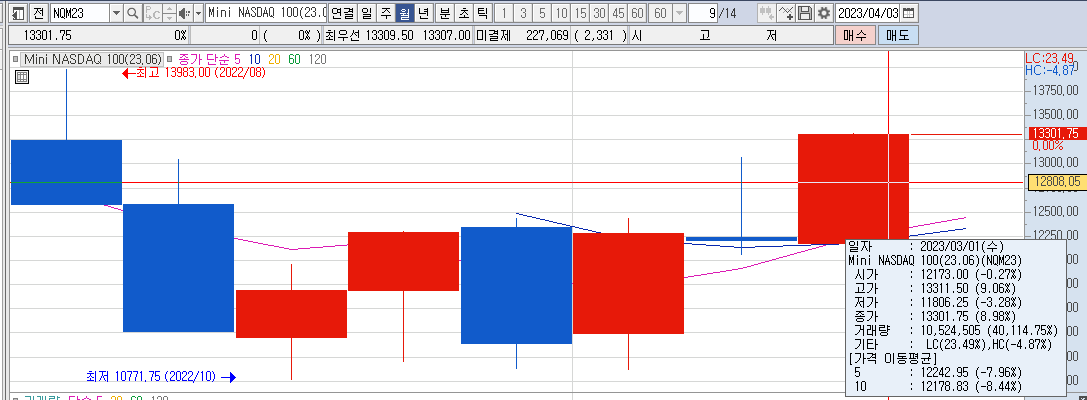1087x400 pixels.
Task: Click the 미결제 227,069 open interest value
Action: pyautogui.click(x=548, y=35)
